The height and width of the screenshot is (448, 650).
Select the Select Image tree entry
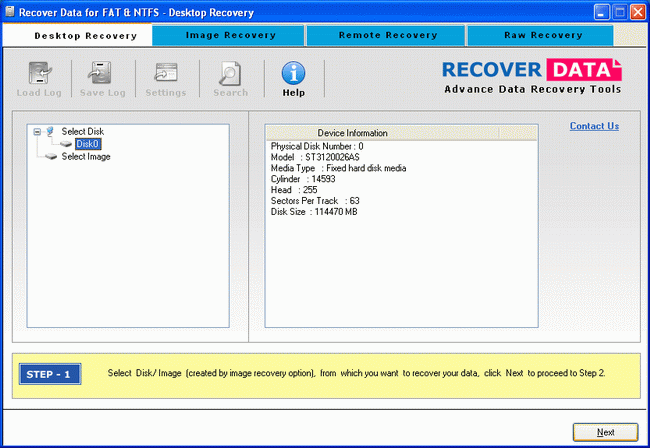pos(85,157)
